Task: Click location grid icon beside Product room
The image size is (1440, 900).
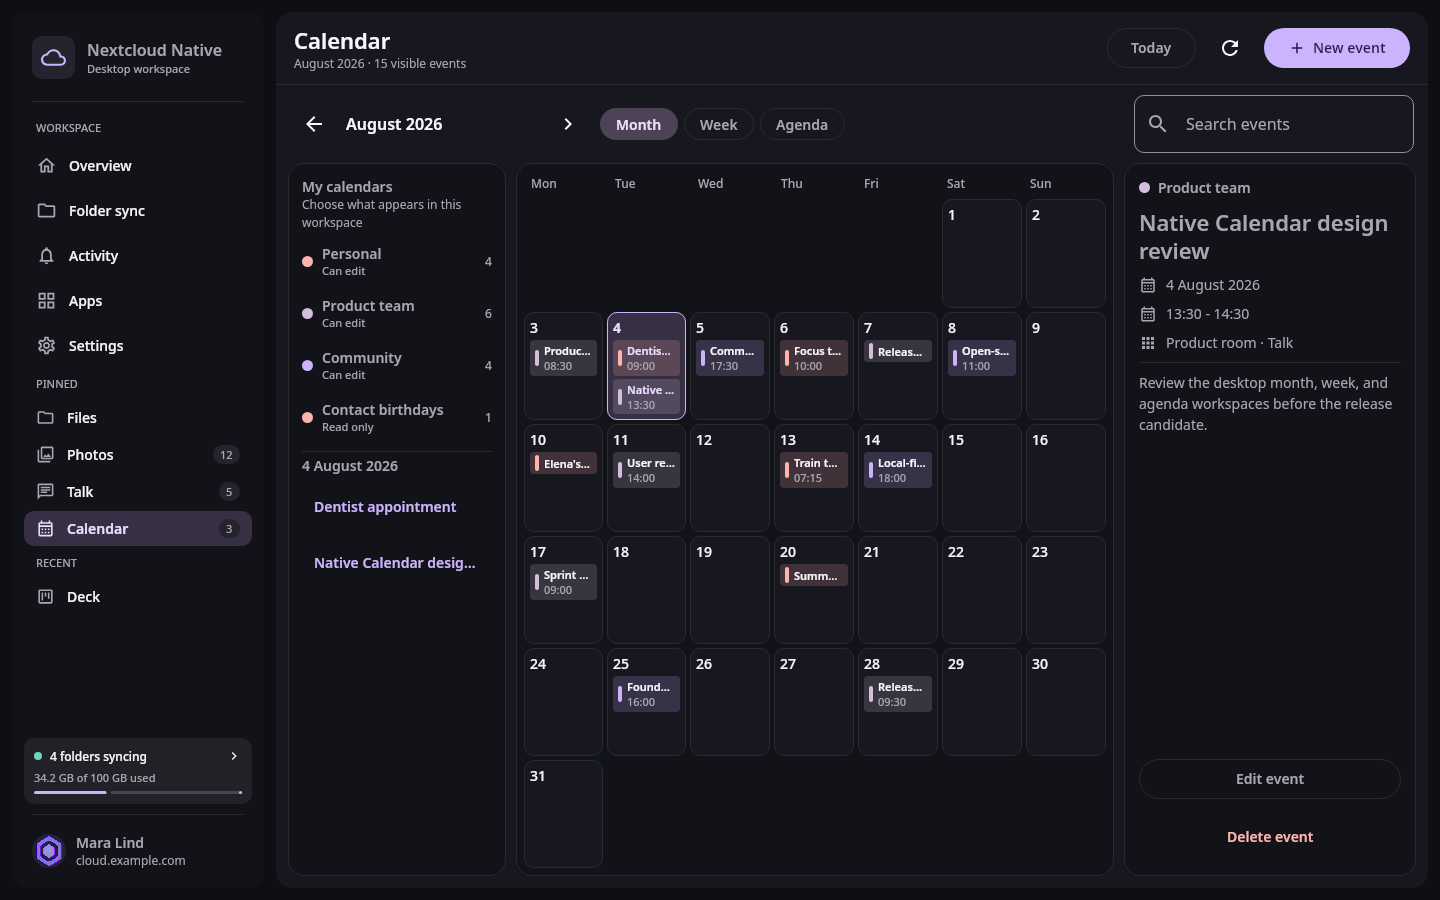Action: tap(1148, 343)
